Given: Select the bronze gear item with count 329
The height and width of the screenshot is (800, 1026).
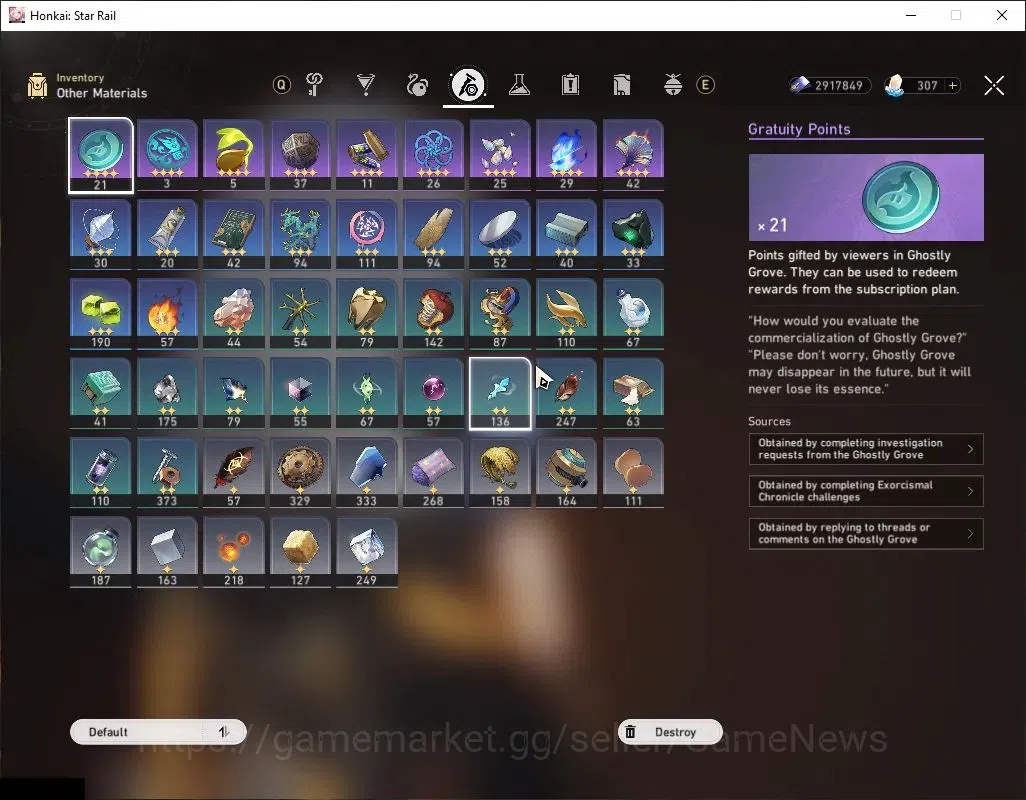Looking at the screenshot, I should 300,472.
